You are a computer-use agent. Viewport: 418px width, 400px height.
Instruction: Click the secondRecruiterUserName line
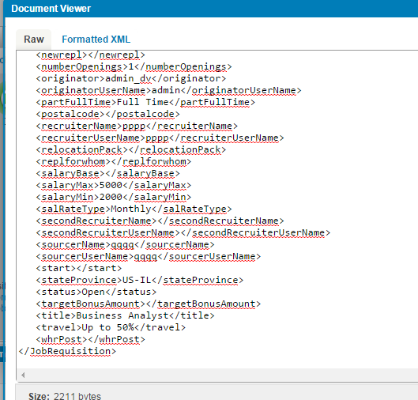[183, 233]
